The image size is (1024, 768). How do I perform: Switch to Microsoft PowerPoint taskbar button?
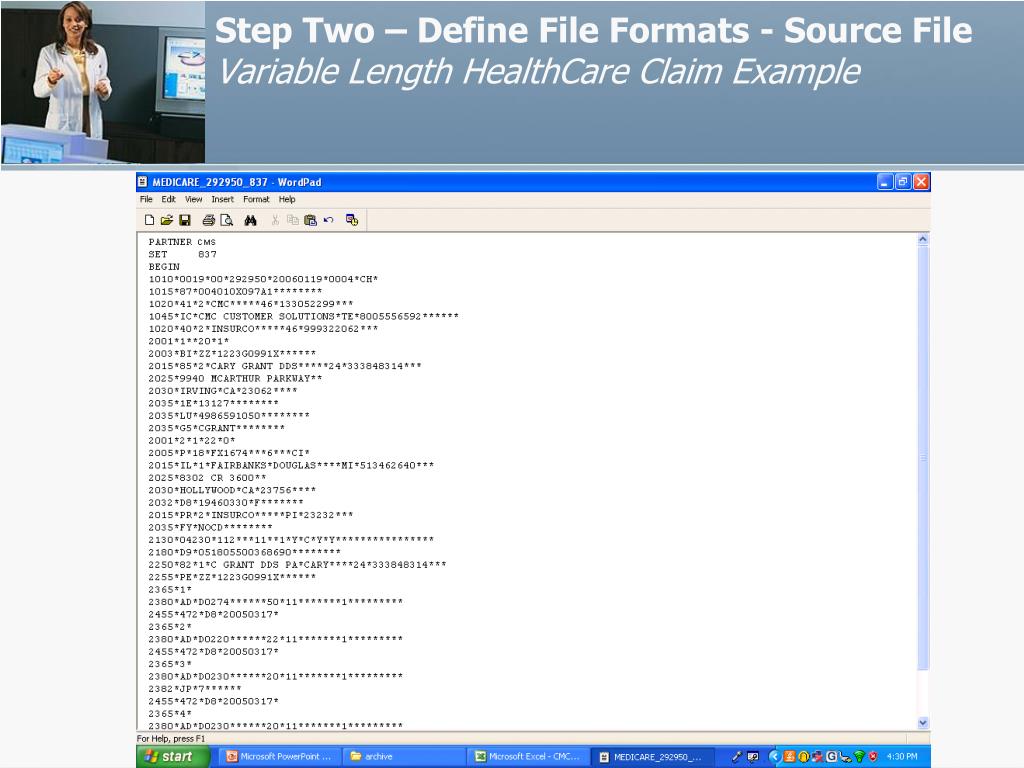click(278, 756)
